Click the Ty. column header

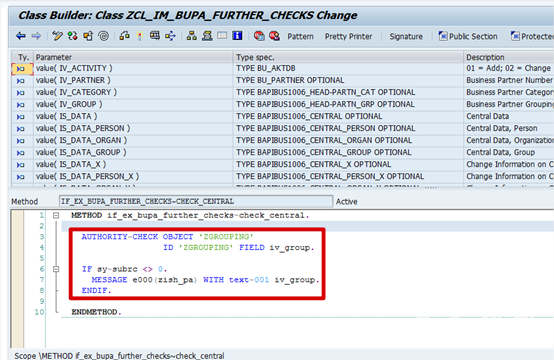(23, 57)
